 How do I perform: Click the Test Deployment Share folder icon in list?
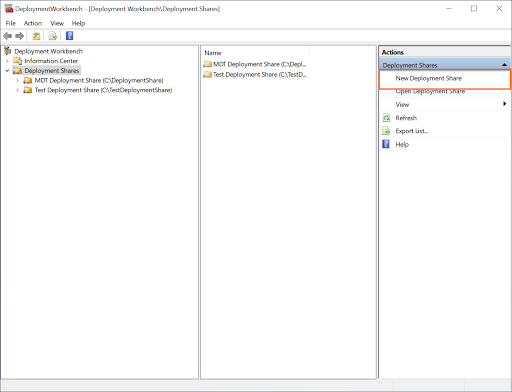(x=208, y=74)
